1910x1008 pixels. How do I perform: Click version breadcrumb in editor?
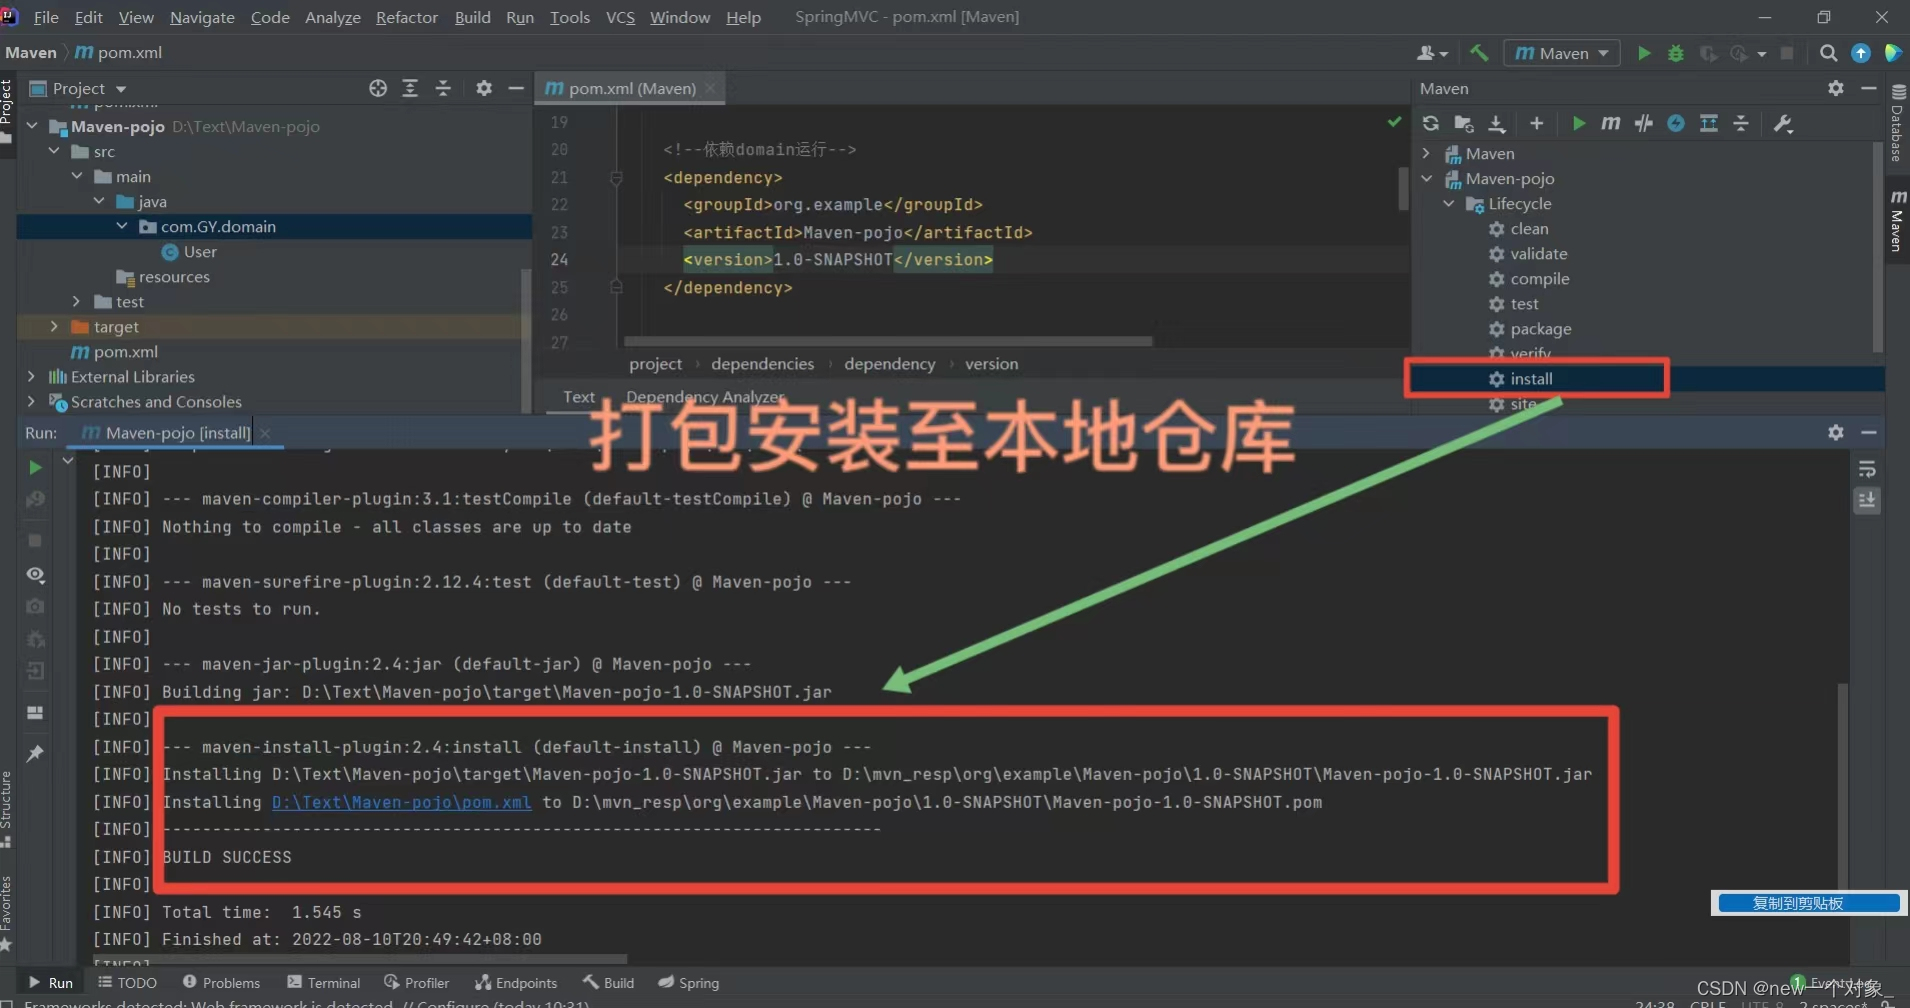coord(991,364)
